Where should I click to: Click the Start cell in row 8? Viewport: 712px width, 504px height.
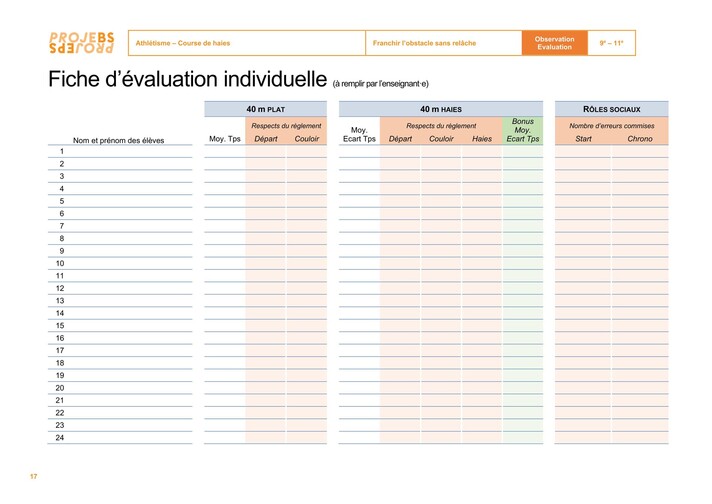583,238
